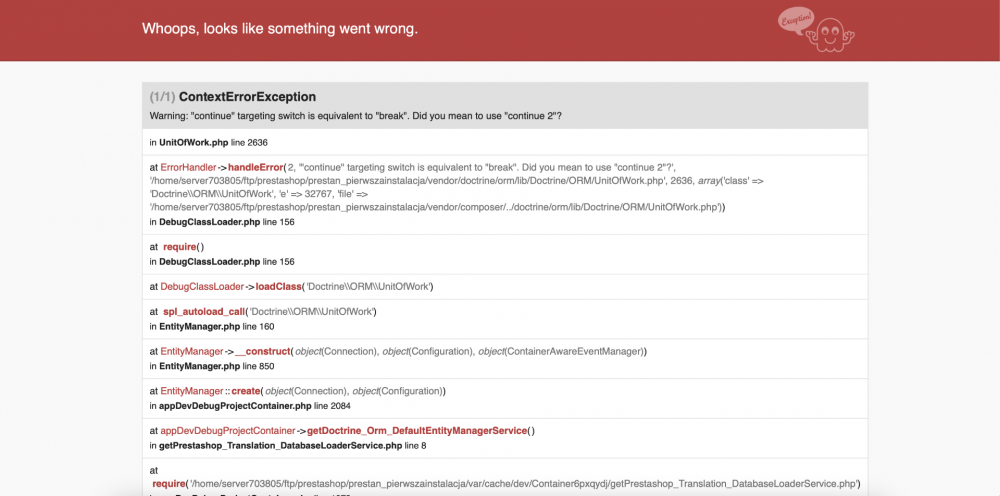Click the ErrorHandler class name
This screenshot has height=496, width=1000.
point(188,167)
